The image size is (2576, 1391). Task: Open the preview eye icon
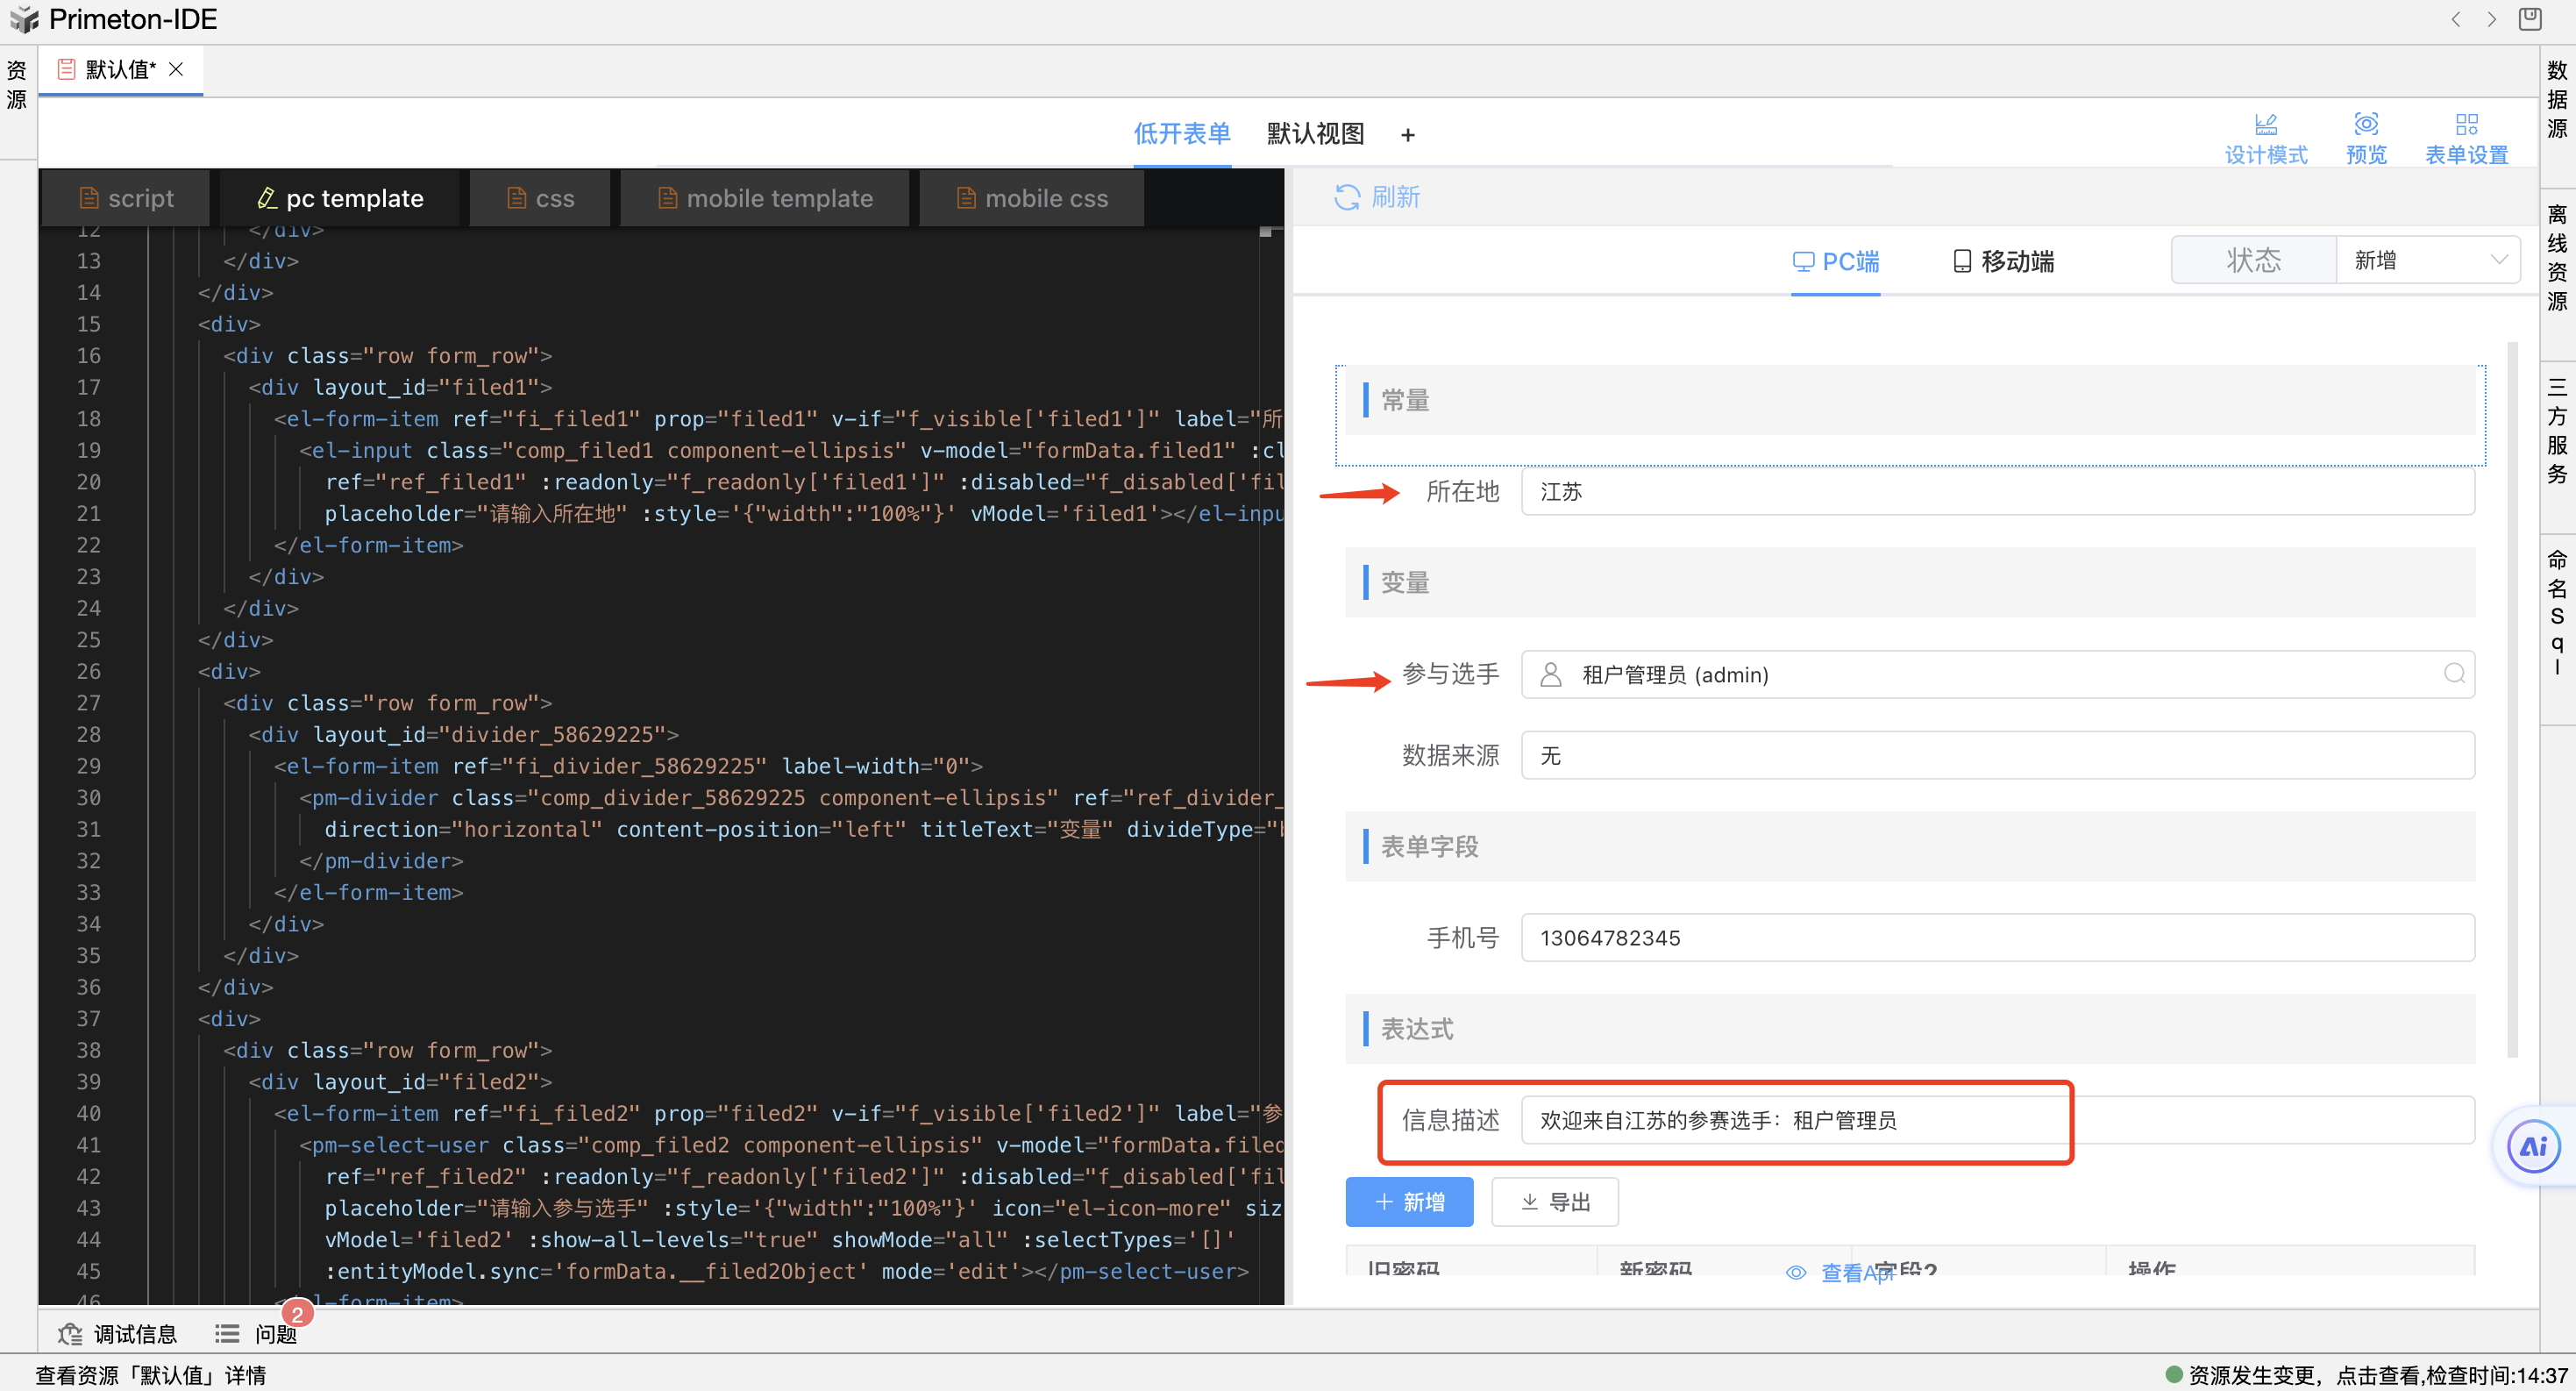pos(2366,125)
